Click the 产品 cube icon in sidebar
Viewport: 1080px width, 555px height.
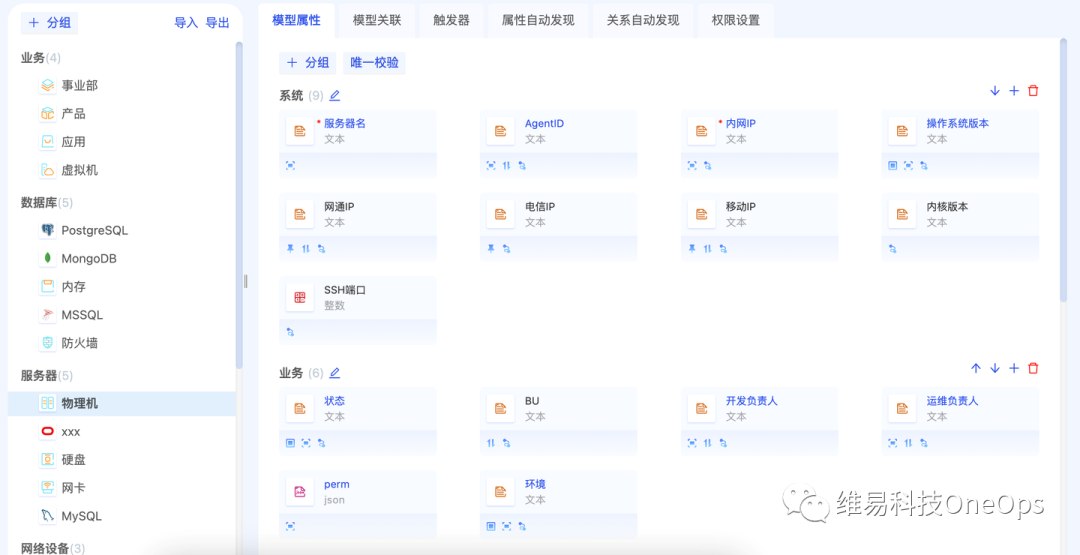48,114
